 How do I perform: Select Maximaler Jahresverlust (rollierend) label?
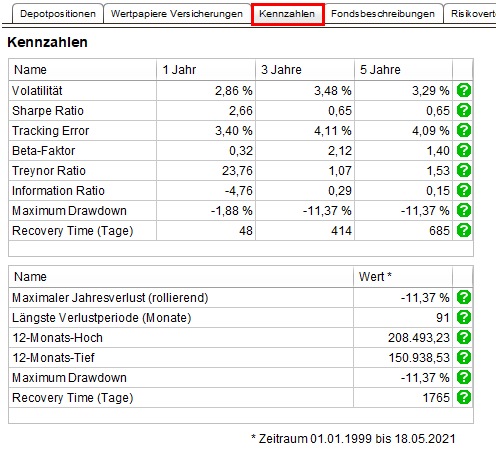pos(110,298)
